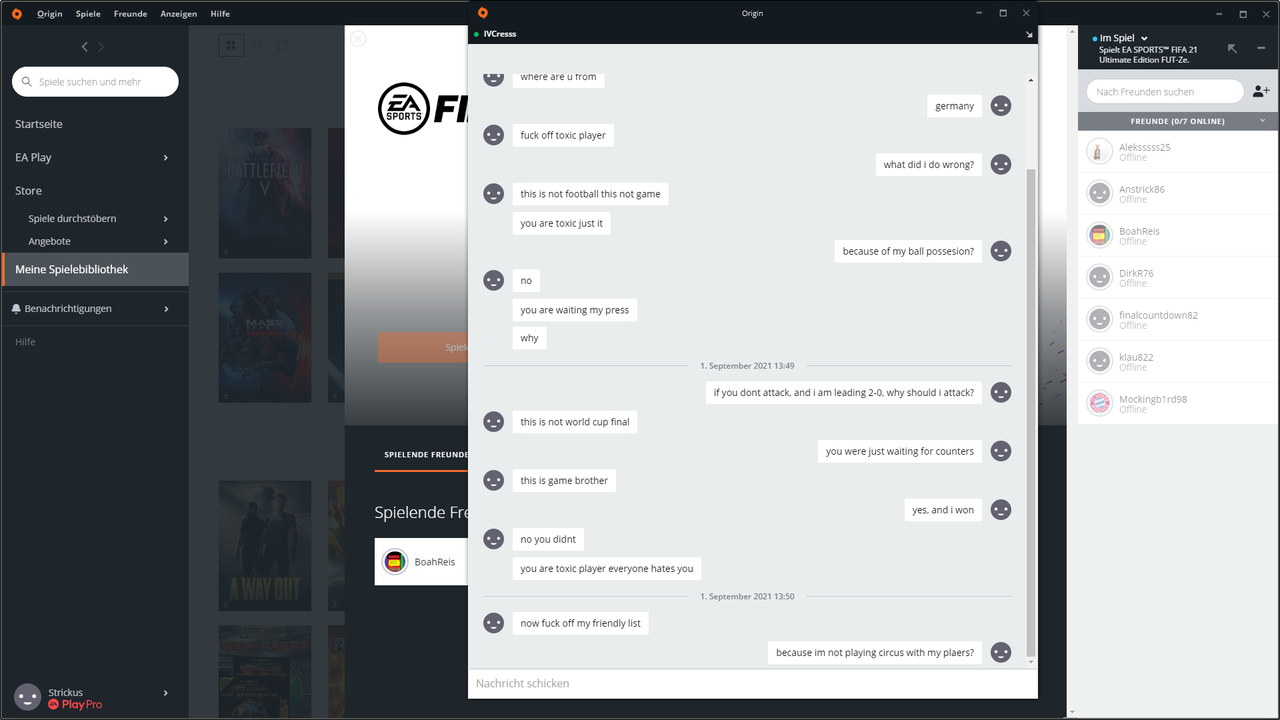Viewport: 1280px width, 720px height.
Task: Click the forward navigation arrow
Action: tap(101, 47)
